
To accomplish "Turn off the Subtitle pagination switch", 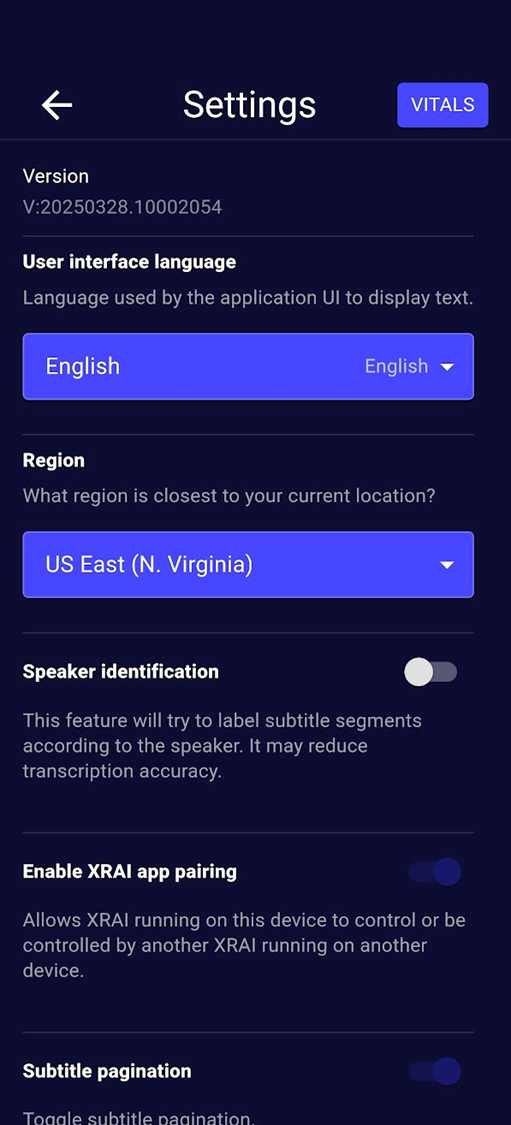I will (x=435, y=1071).
